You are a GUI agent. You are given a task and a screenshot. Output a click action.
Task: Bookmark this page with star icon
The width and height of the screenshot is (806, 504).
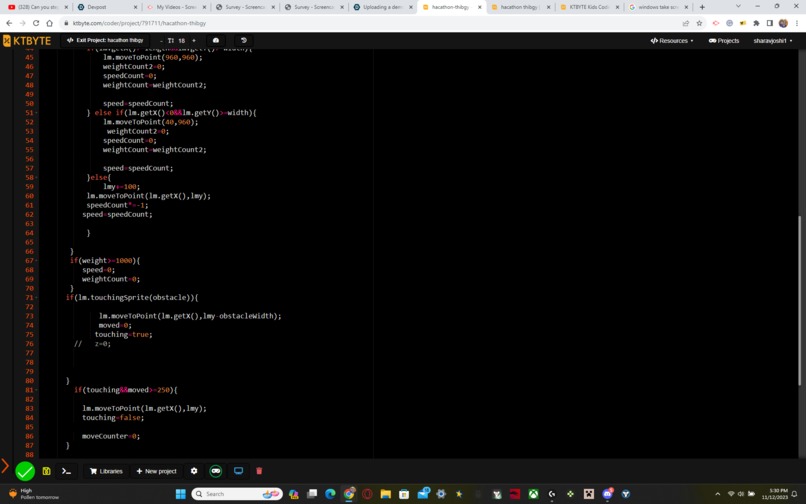[699, 23]
